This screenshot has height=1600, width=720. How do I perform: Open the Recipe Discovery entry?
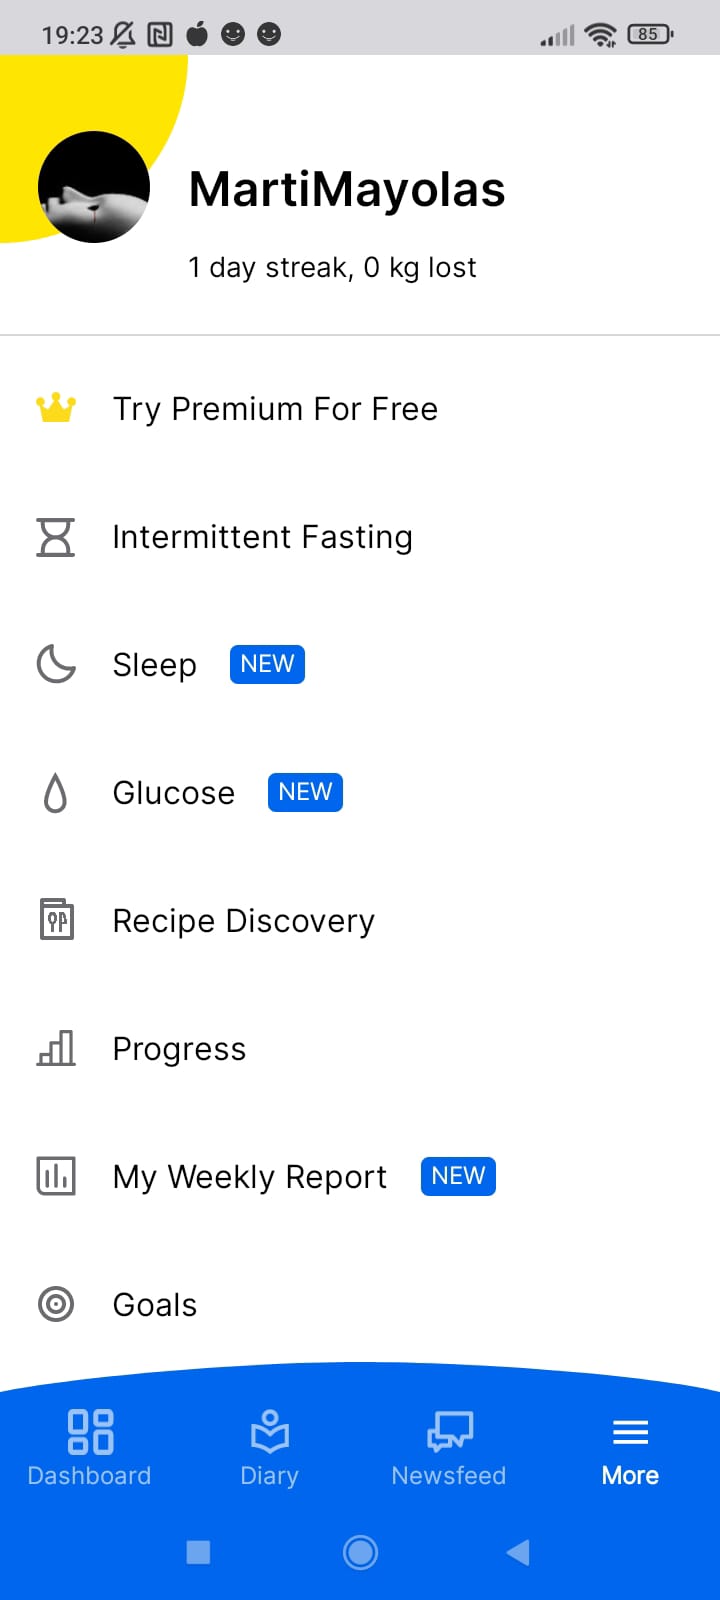point(244,921)
